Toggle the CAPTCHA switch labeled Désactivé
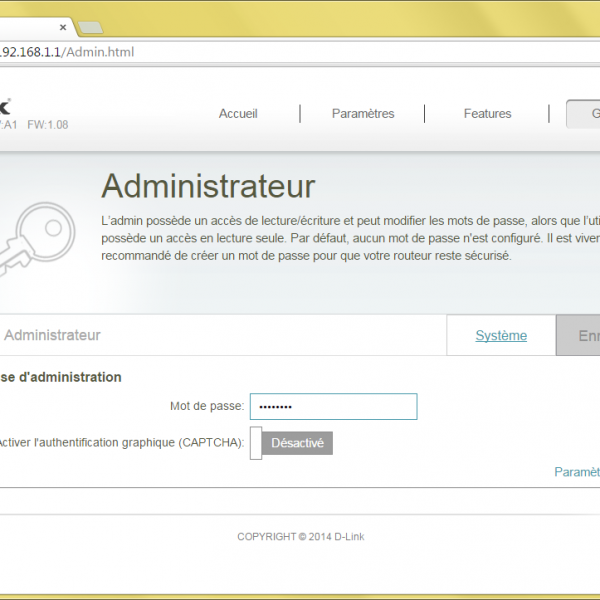 291,443
